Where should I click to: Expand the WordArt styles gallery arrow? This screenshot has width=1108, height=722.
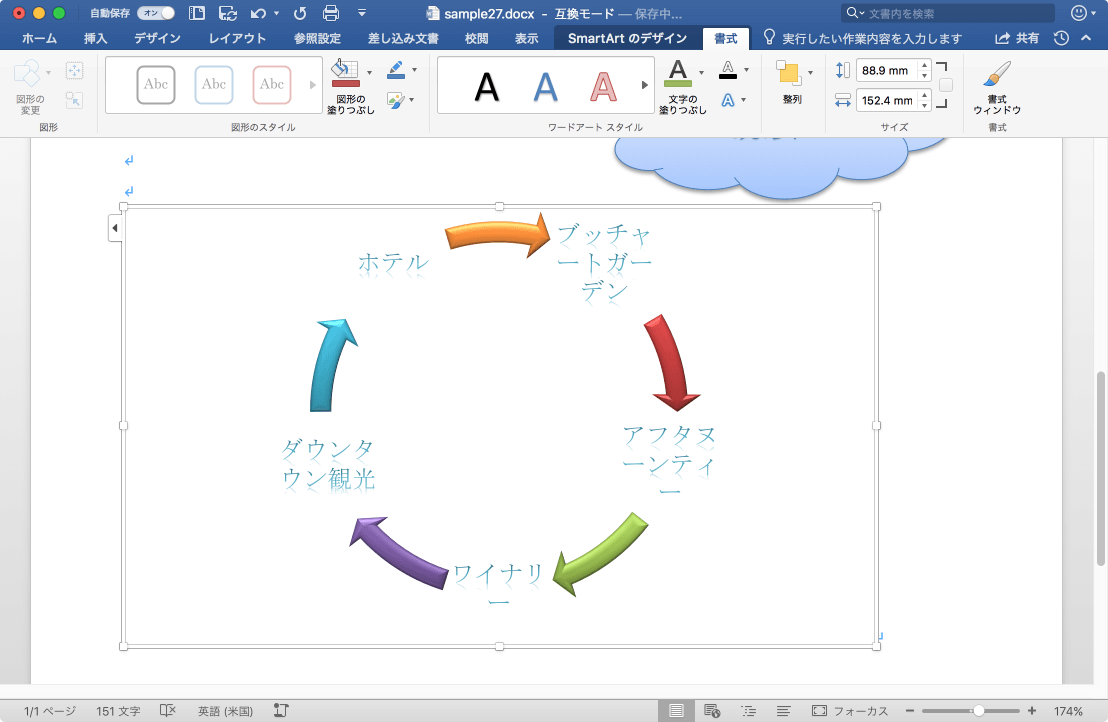pyautogui.click(x=644, y=85)
